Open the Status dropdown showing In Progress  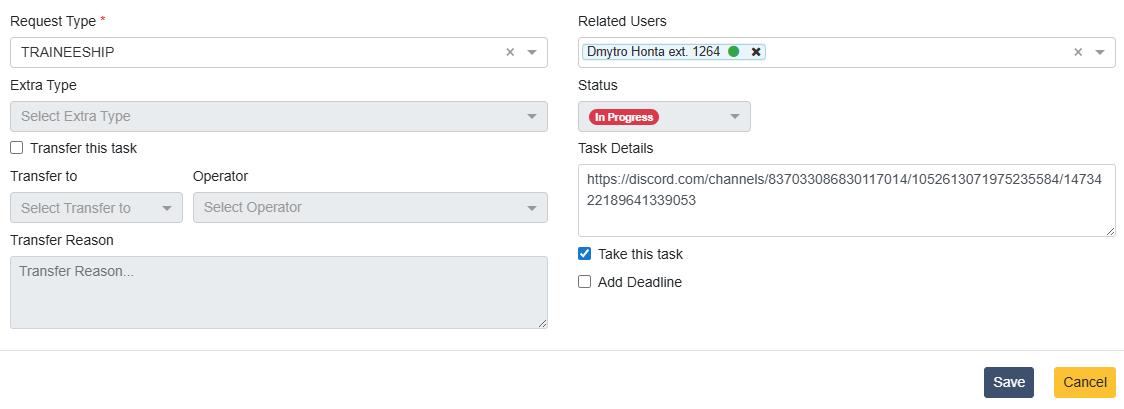[x=734, y=117]
